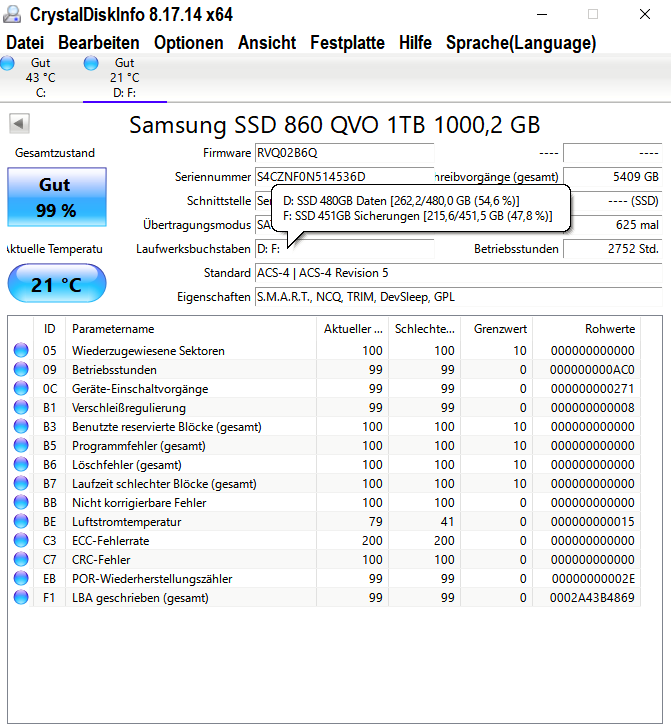
Task: Click the blue health orb for drive C:
Action: (7, 63)
